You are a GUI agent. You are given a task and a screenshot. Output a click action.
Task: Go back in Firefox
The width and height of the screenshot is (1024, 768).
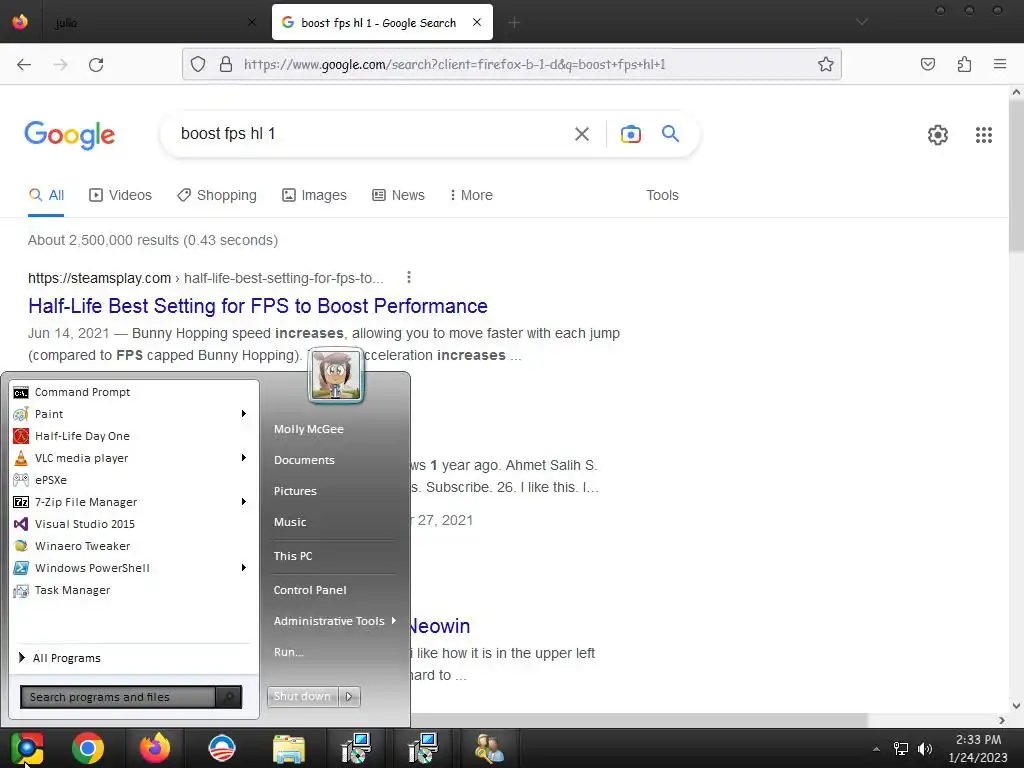24,64
